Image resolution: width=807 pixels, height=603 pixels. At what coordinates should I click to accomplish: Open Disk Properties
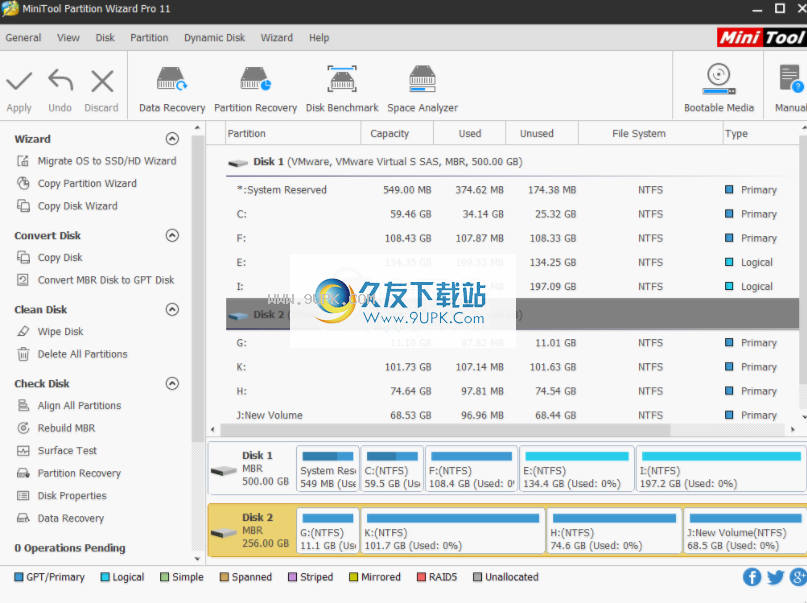tap(72, 496)
